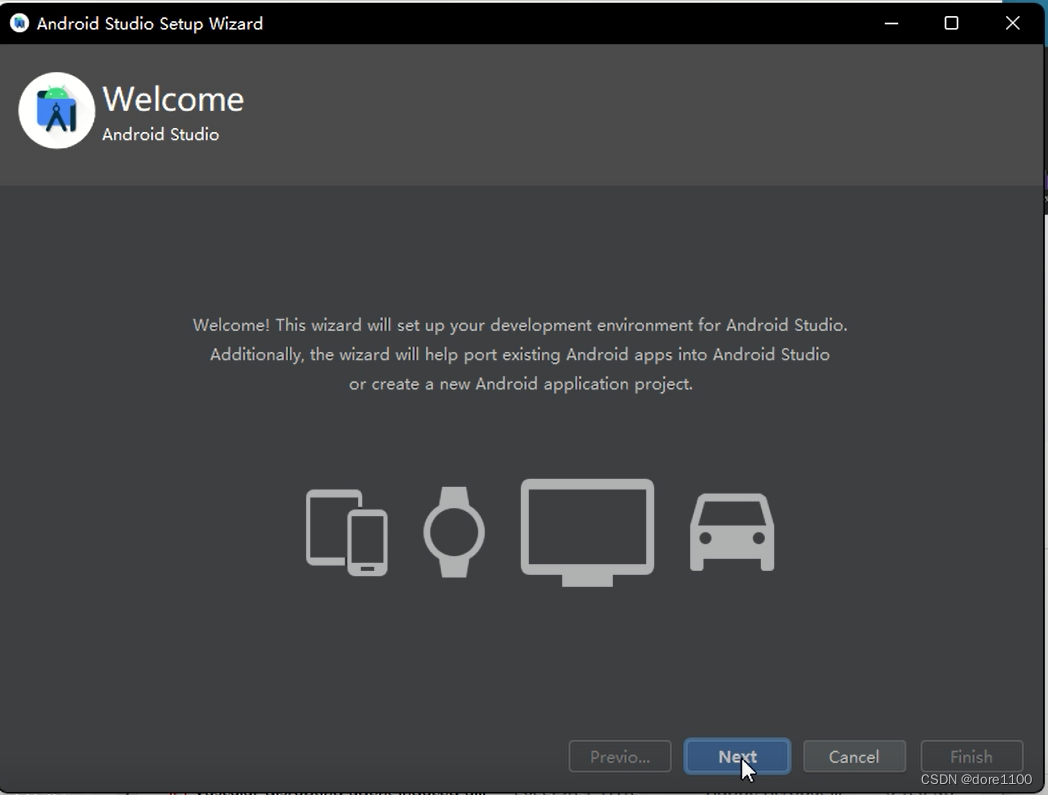Click the 'Android Studio' subtitle text
Screen dimensions: 1048x795
(160, 134)
